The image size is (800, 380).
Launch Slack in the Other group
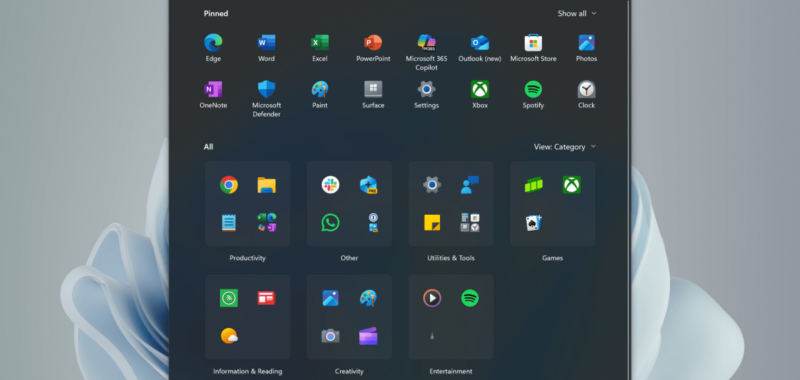(x=330, y=185)
